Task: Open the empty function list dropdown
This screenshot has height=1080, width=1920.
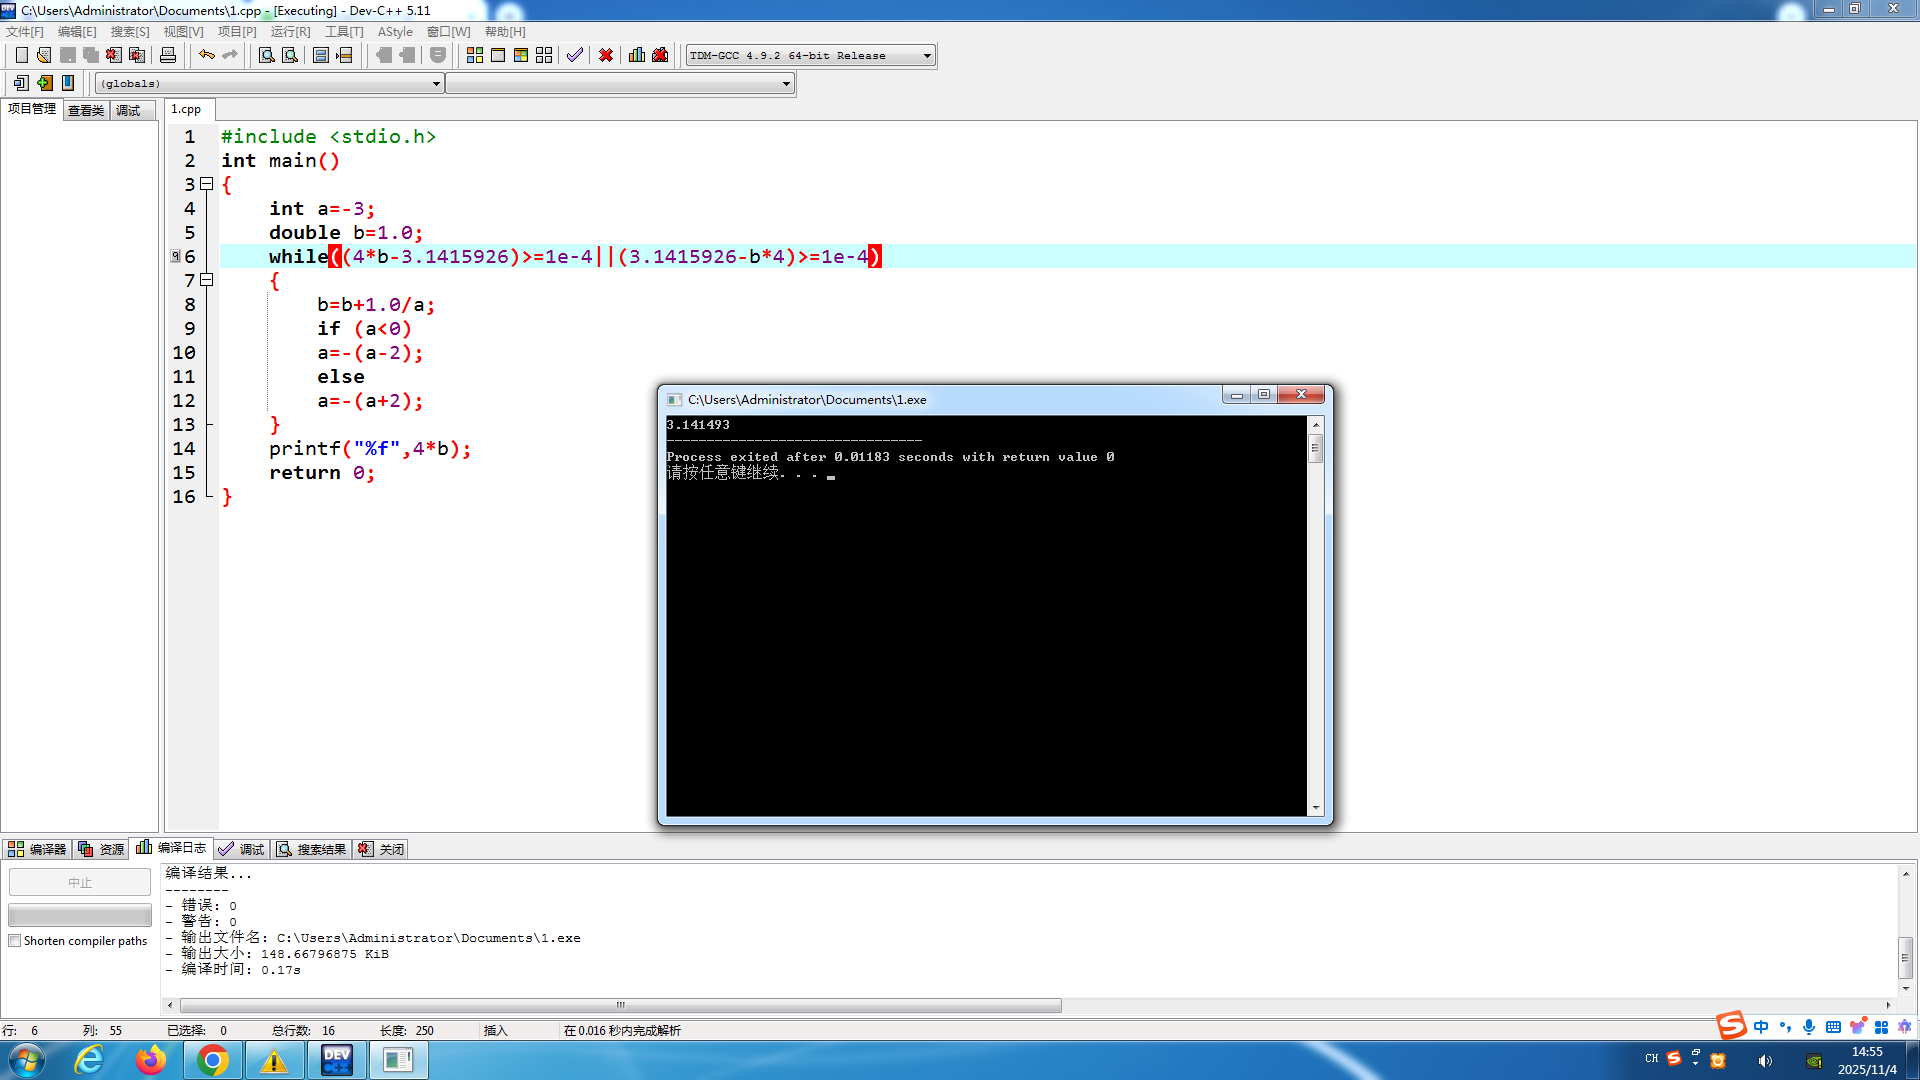Action: [786, 84]
